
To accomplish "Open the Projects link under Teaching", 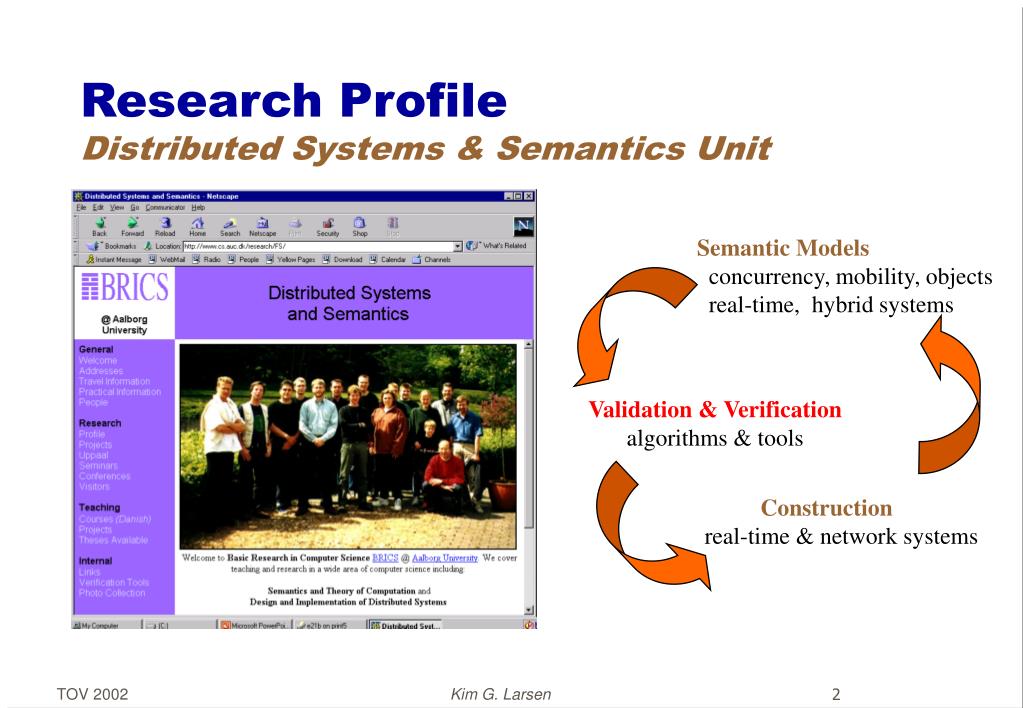I will [95, 529].
